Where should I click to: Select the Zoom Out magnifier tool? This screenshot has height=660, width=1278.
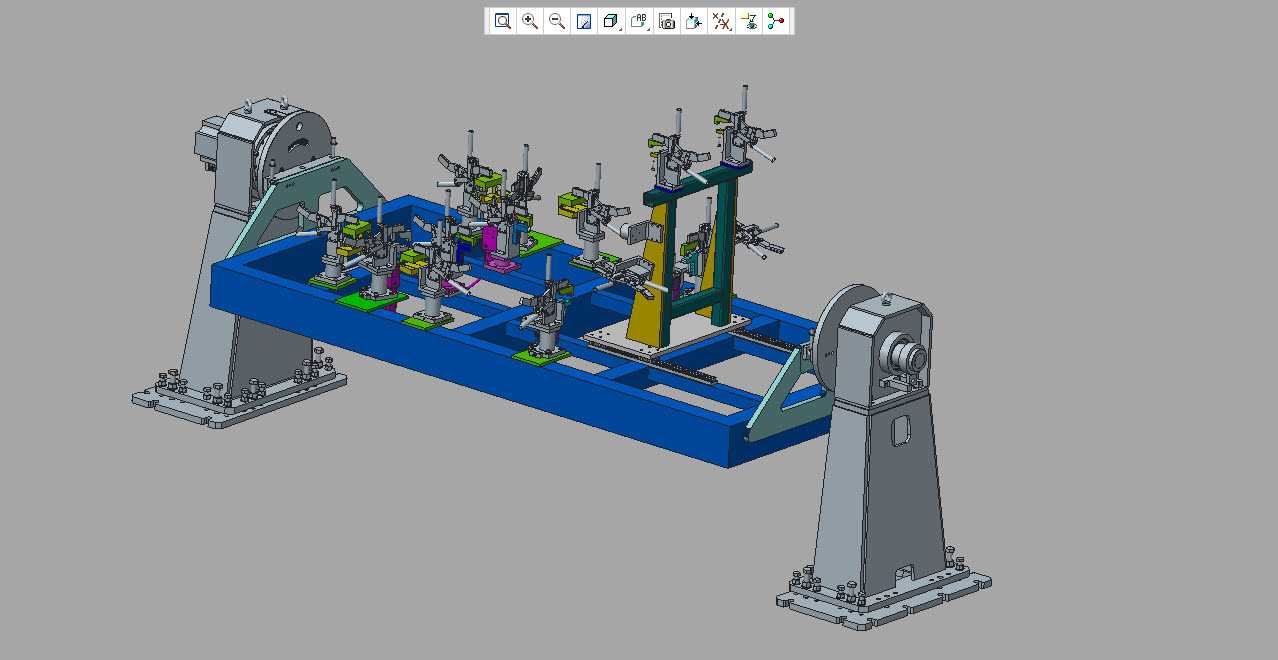pyautogui.click(x=557, y=21)
